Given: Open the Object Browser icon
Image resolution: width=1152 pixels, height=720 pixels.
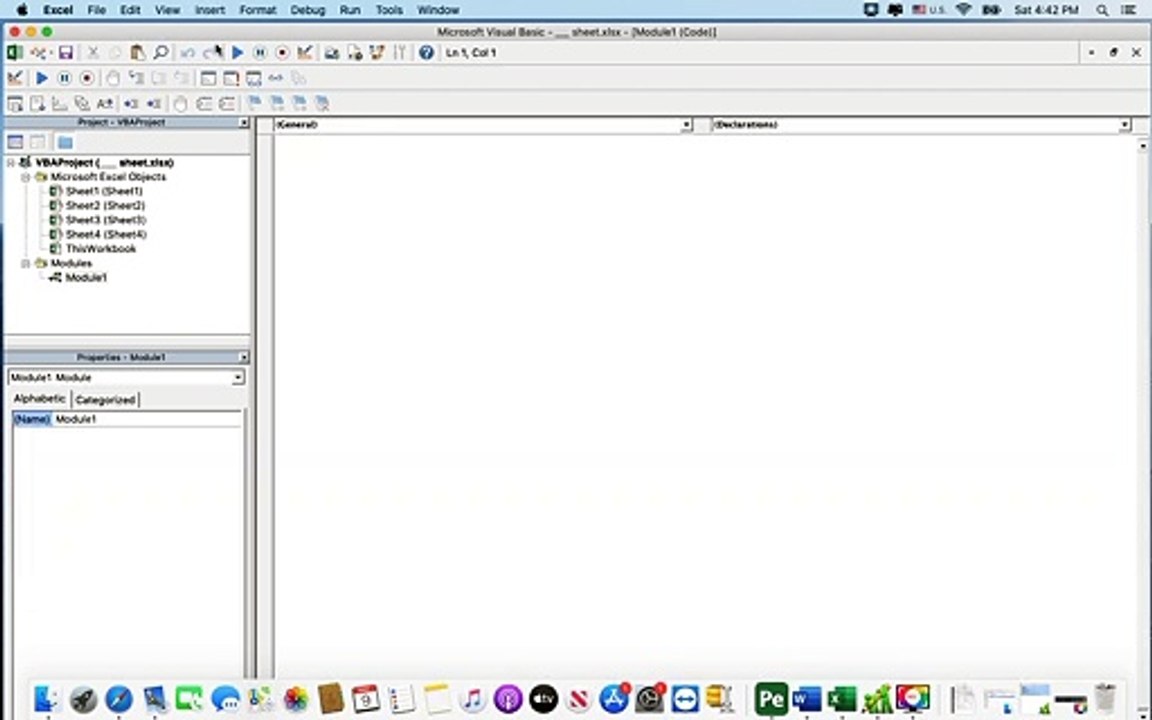Looking at the screenshot, I should tap(378, 53).
